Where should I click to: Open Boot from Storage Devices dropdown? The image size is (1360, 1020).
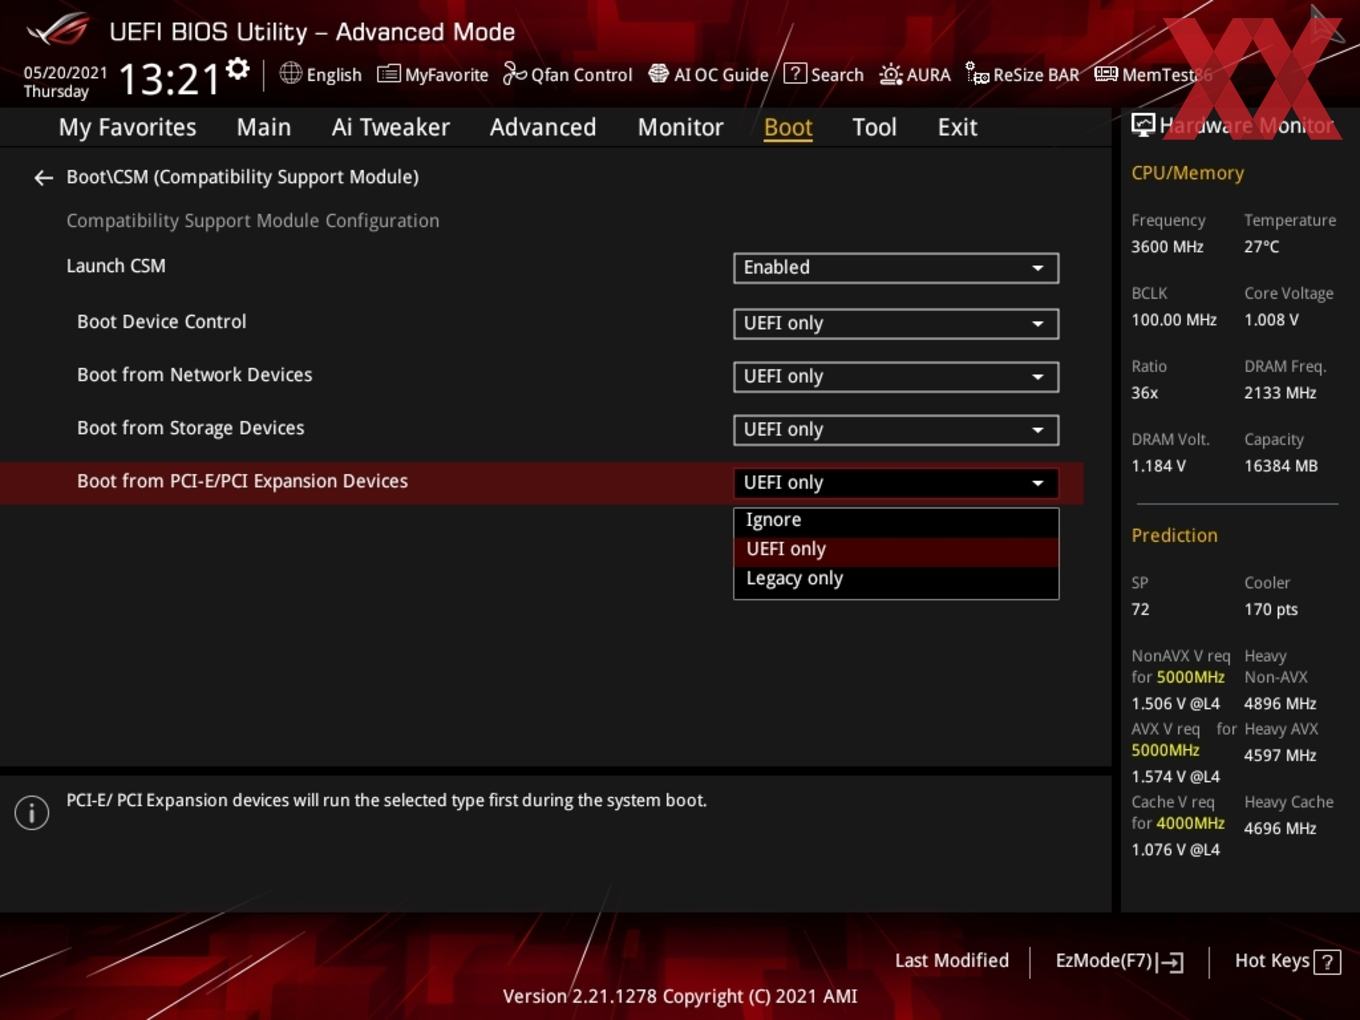pos(896,430)
